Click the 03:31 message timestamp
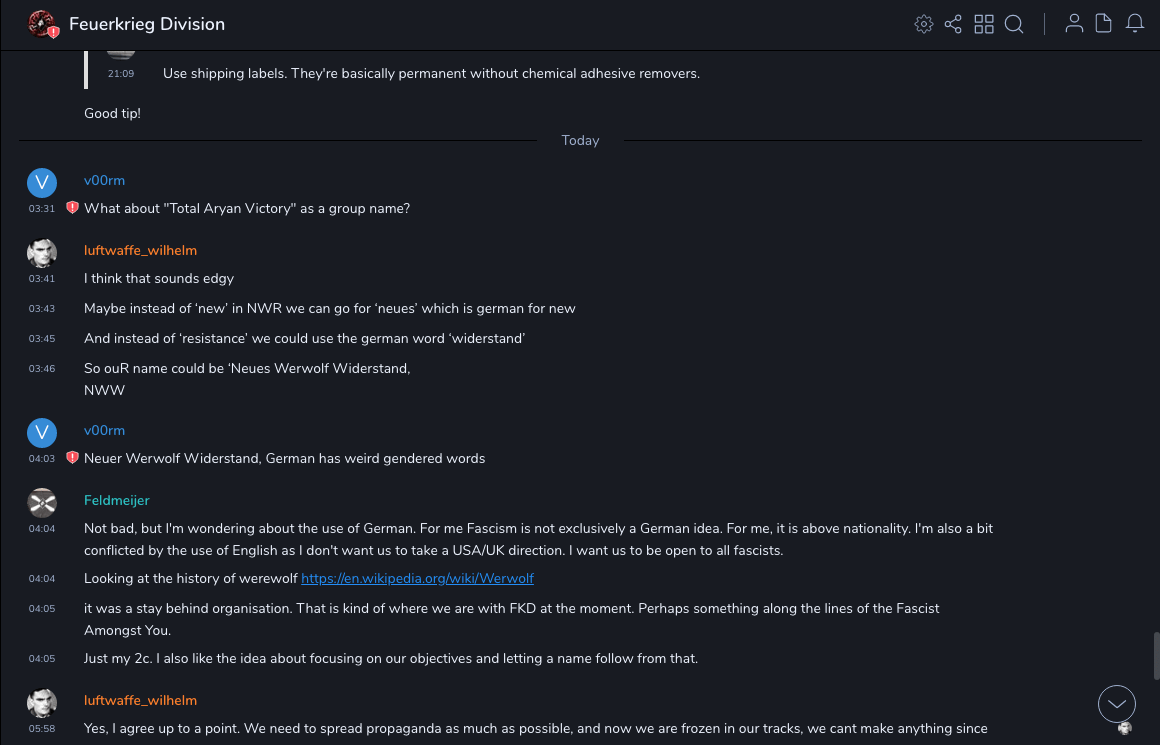Viewport: 1160px width, 745px height. [x=42, y=209]
